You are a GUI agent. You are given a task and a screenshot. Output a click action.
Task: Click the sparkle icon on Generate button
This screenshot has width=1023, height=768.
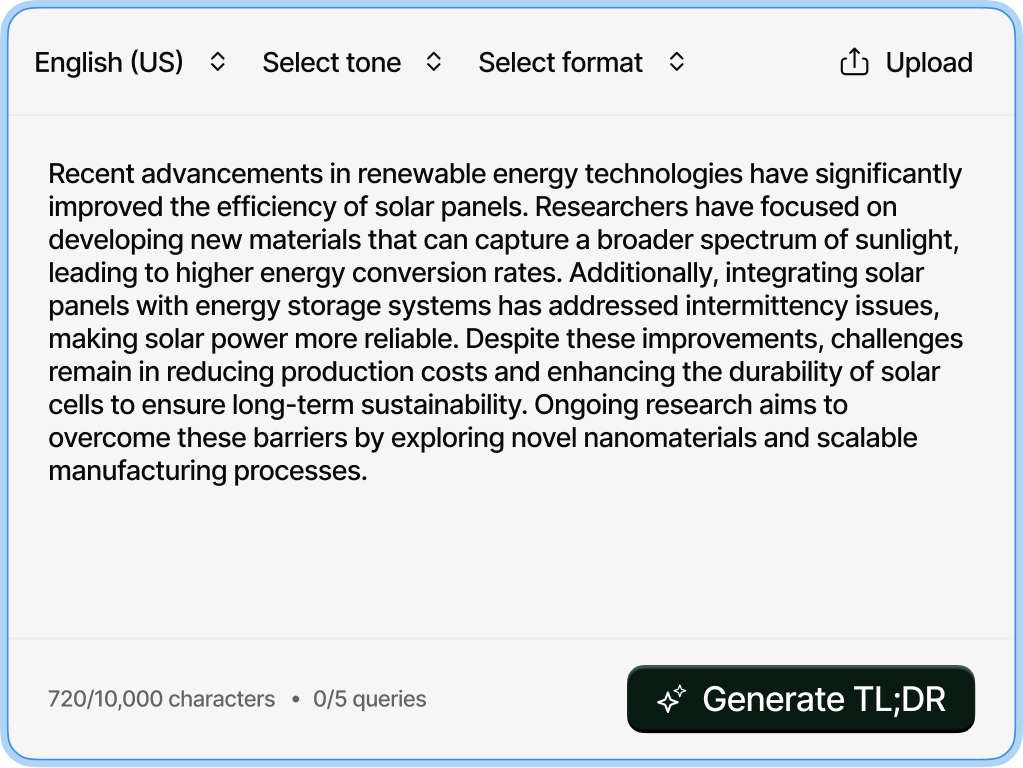click(x=671, y=699)
